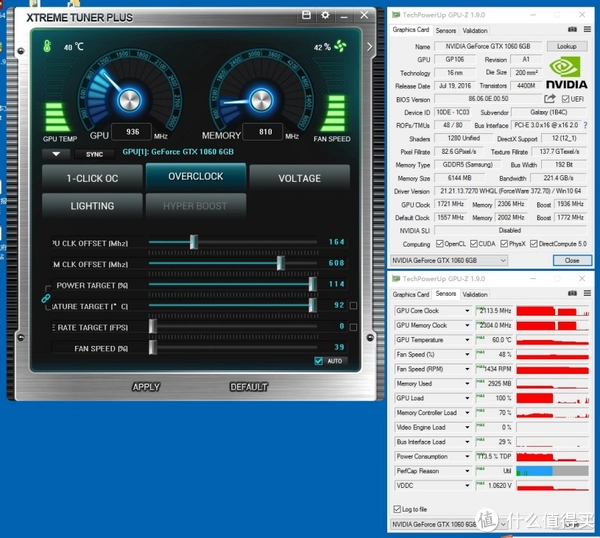Click camera screenshot icon in top GPU-Z window

pos(572,29)
